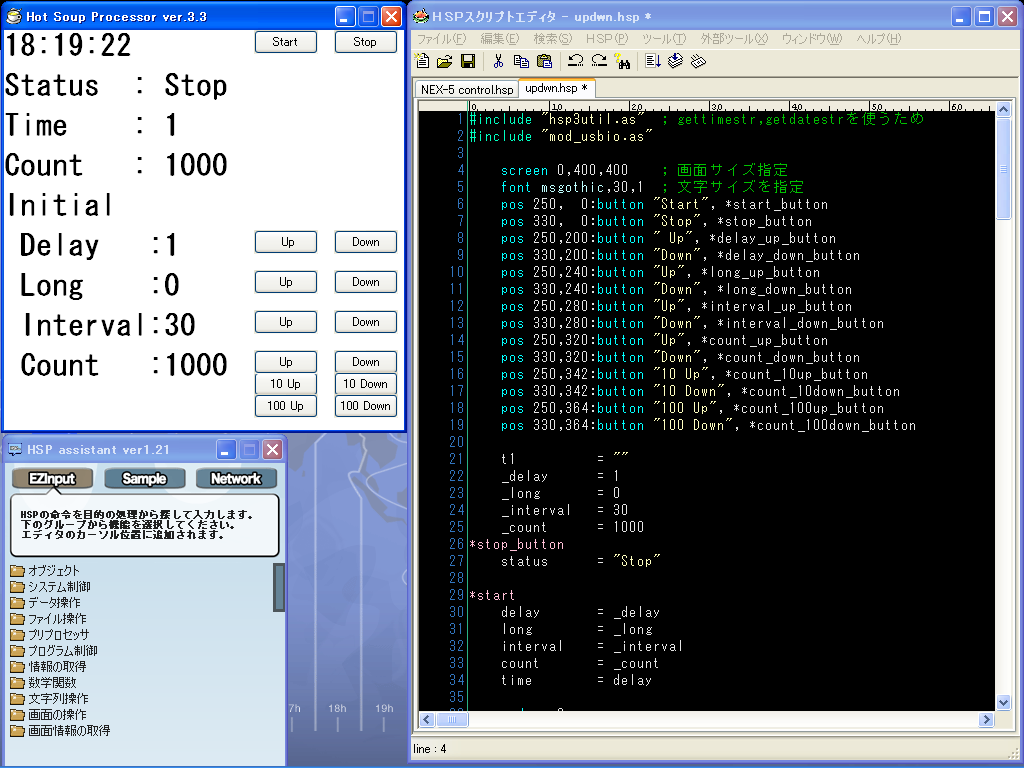
Task: Click the editor's vertical scrollbar down arrow
Action: 1003,702
